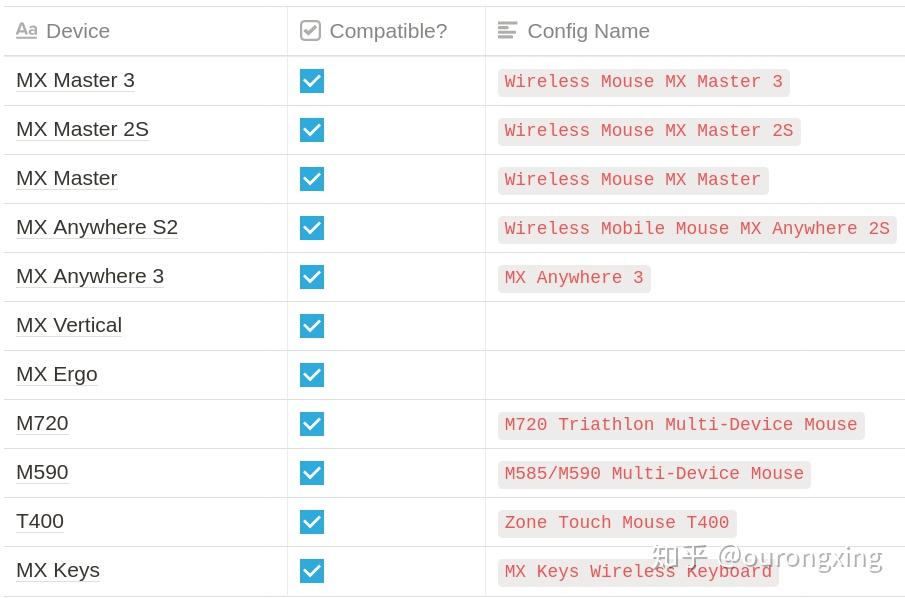Open the MX Master 2S device page
Image resolution: width=905 pixels, height=598 pixels.
[82, 129]
